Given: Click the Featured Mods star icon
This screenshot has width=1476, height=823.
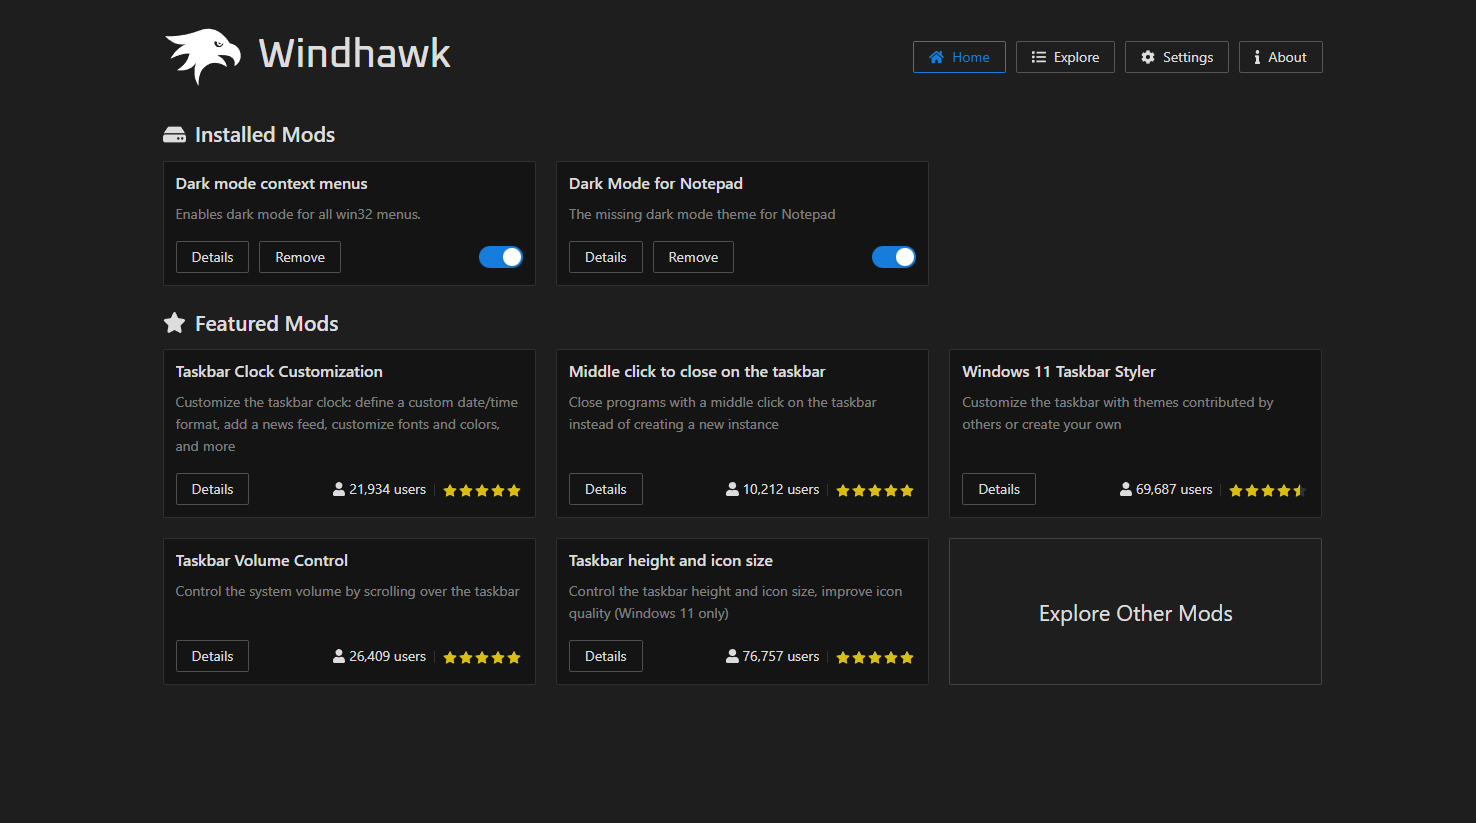Looking at the screenshot, I should click(174, 323).
